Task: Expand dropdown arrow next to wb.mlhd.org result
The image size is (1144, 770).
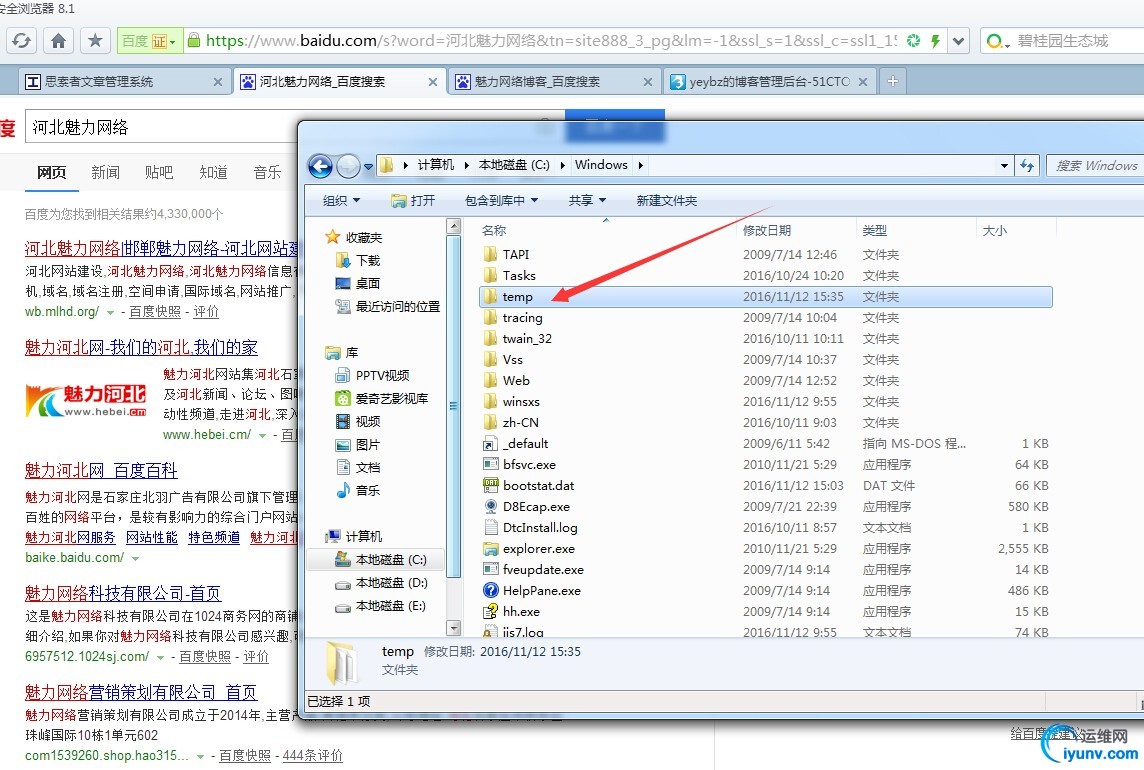Action: click(x=110, y=312)
